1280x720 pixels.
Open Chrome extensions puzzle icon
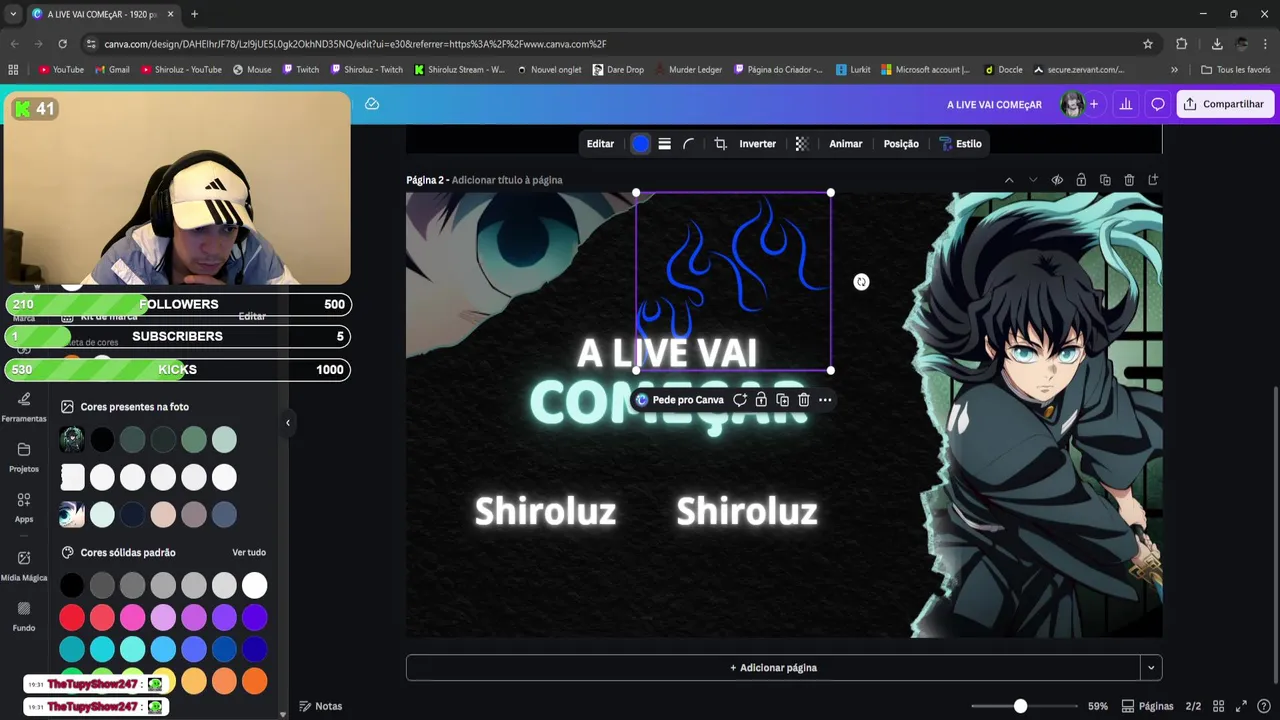point(1182,44)
